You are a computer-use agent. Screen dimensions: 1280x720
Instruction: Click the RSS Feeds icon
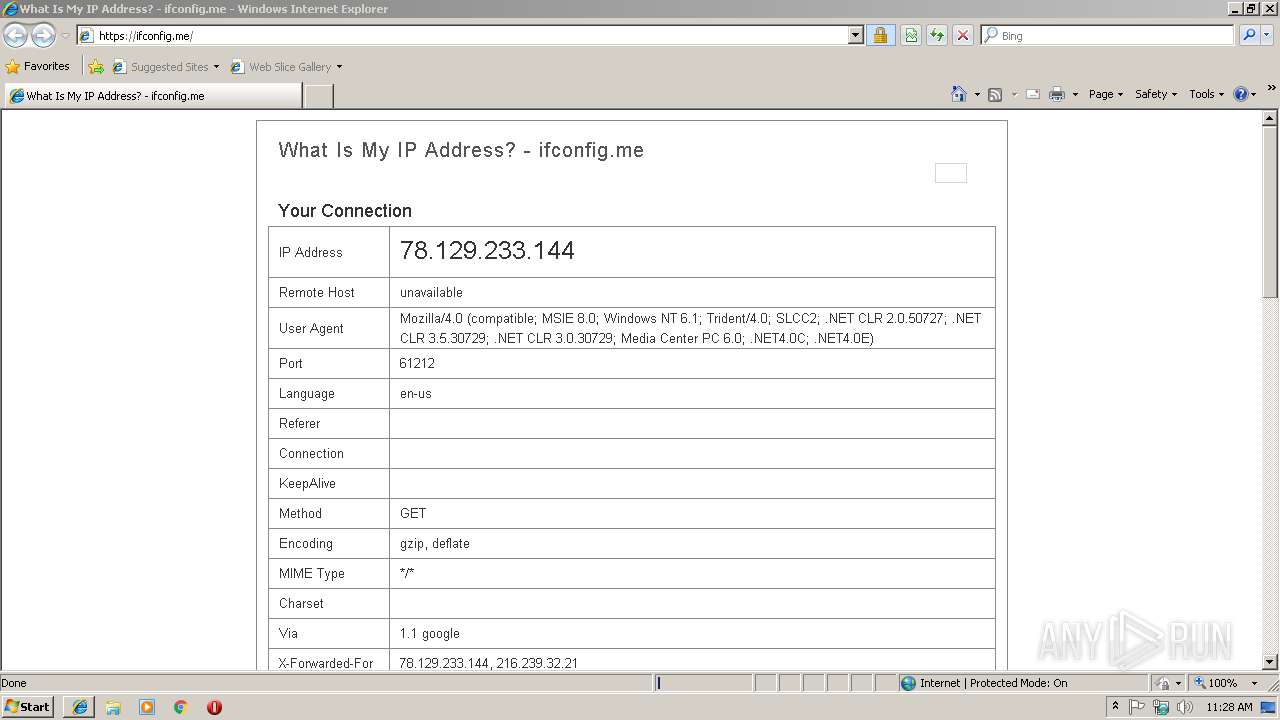pos(995,94)
